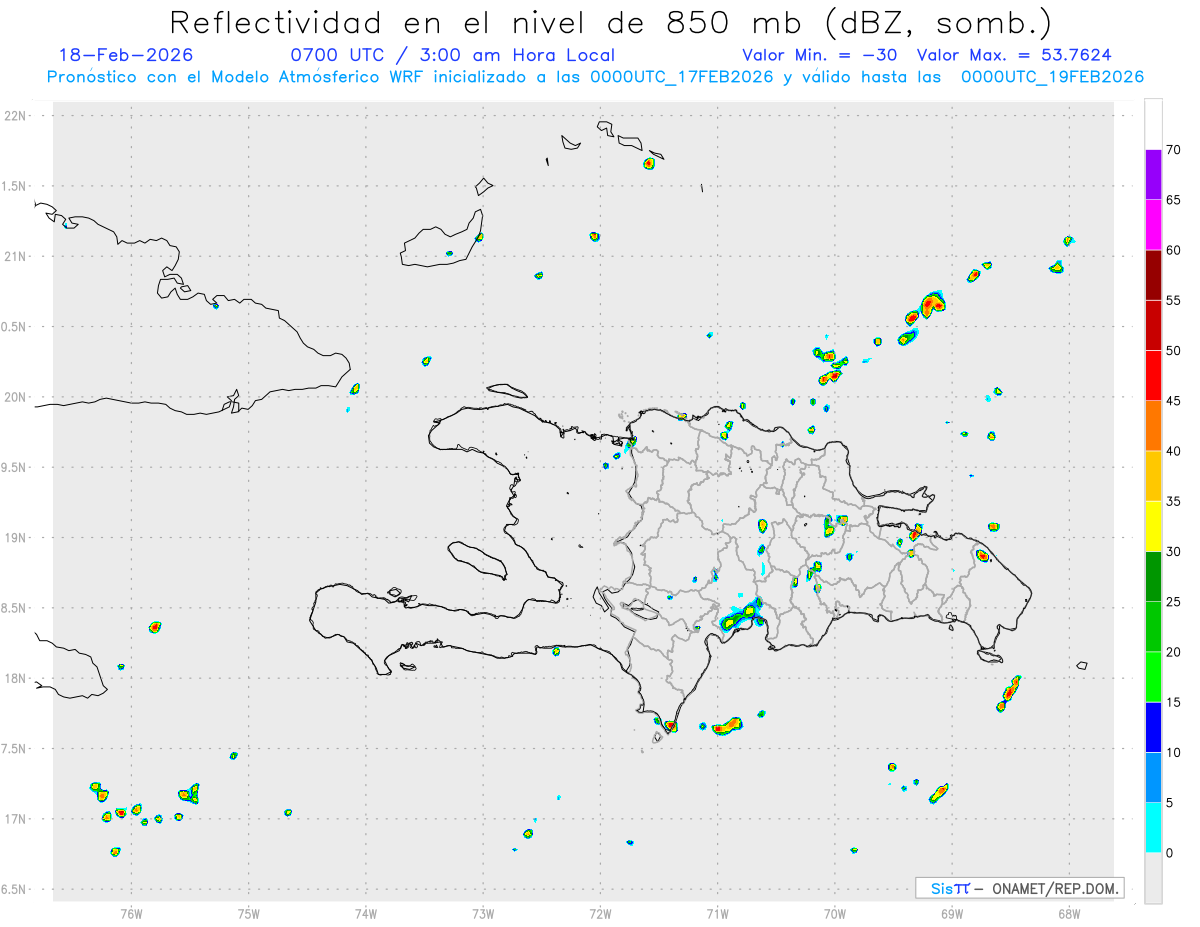Click the colorbar label "10"
1200x927 pixels.
point(1173,752)
